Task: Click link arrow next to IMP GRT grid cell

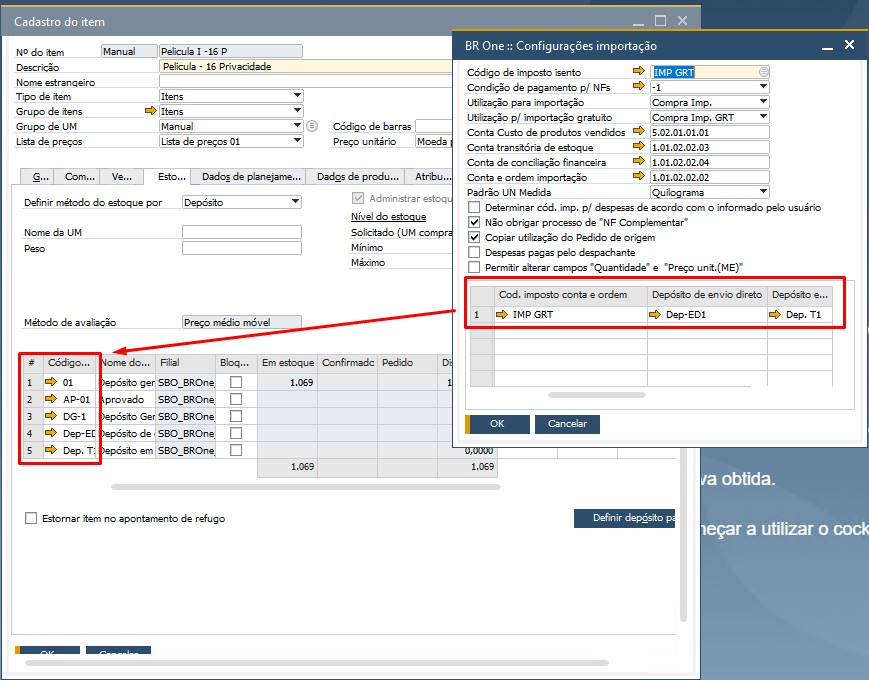Action: [502, 314]
